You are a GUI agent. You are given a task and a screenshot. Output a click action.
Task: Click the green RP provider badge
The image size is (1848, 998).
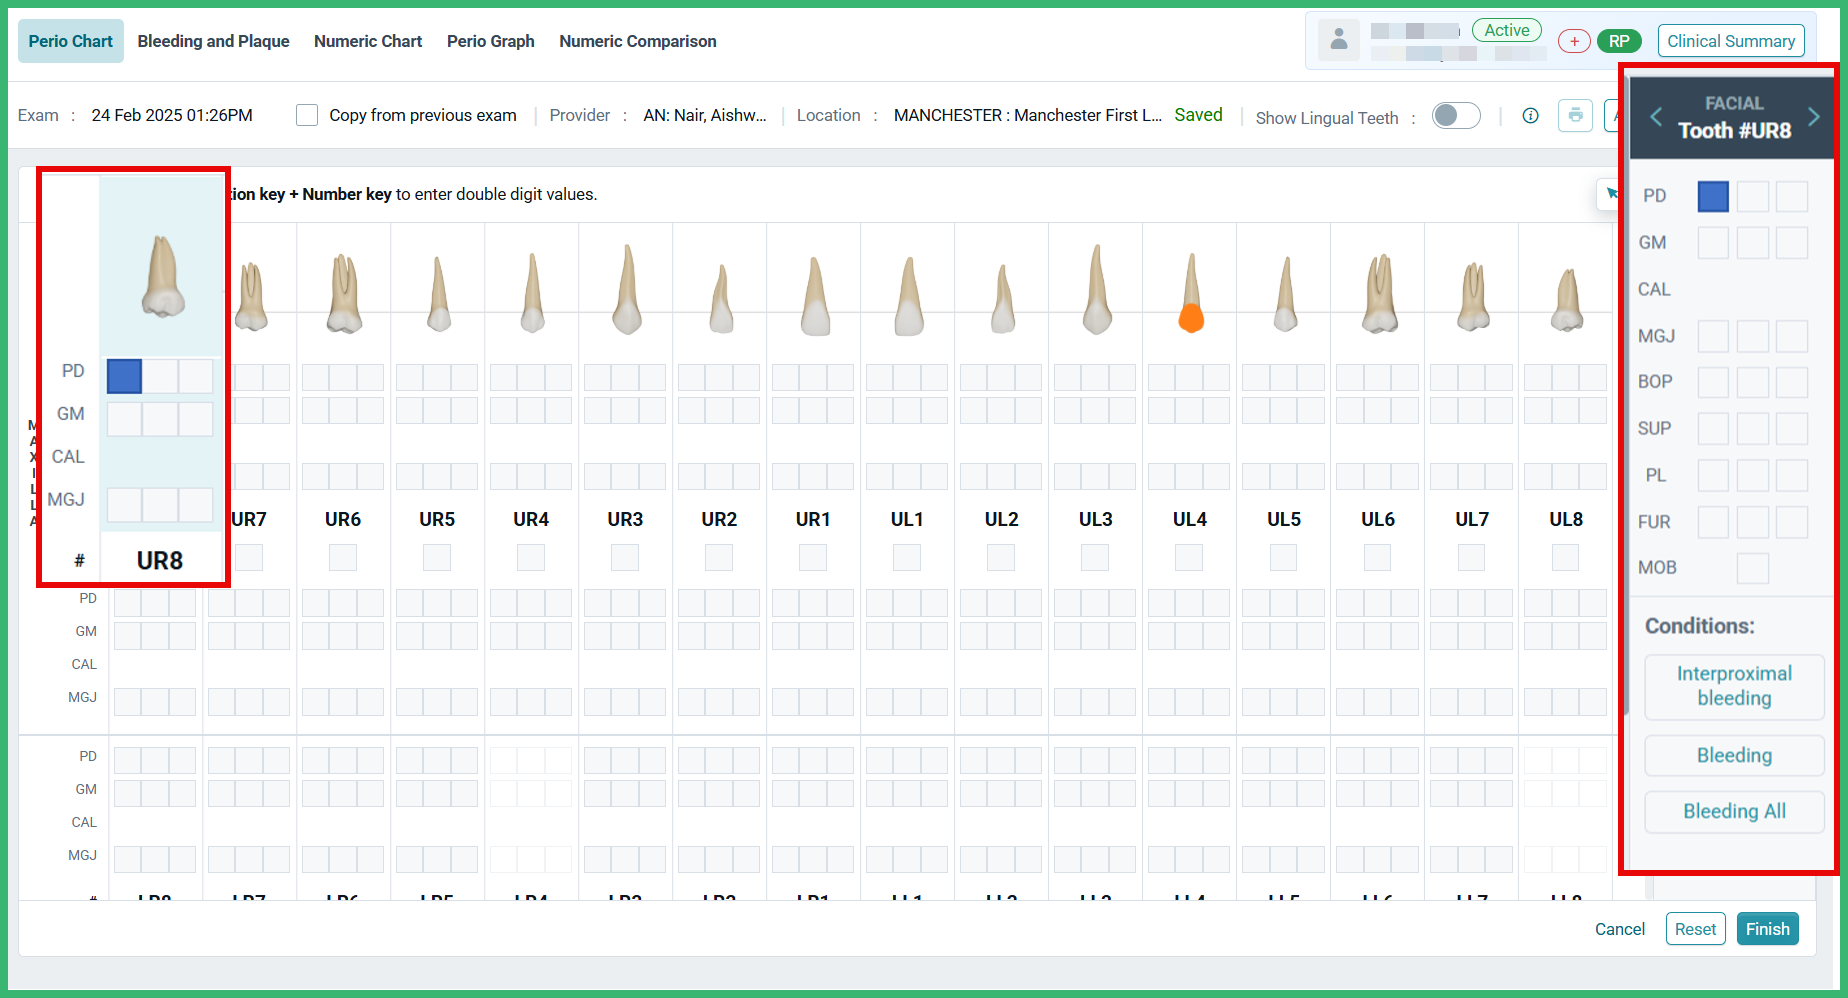1620,41
